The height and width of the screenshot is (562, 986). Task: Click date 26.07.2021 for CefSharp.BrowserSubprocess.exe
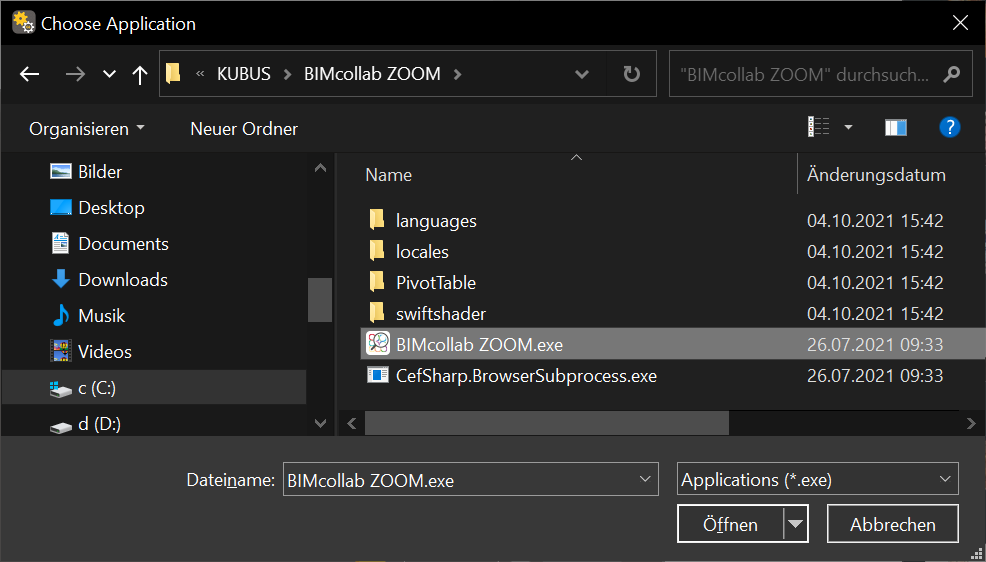tap(875, 376)
